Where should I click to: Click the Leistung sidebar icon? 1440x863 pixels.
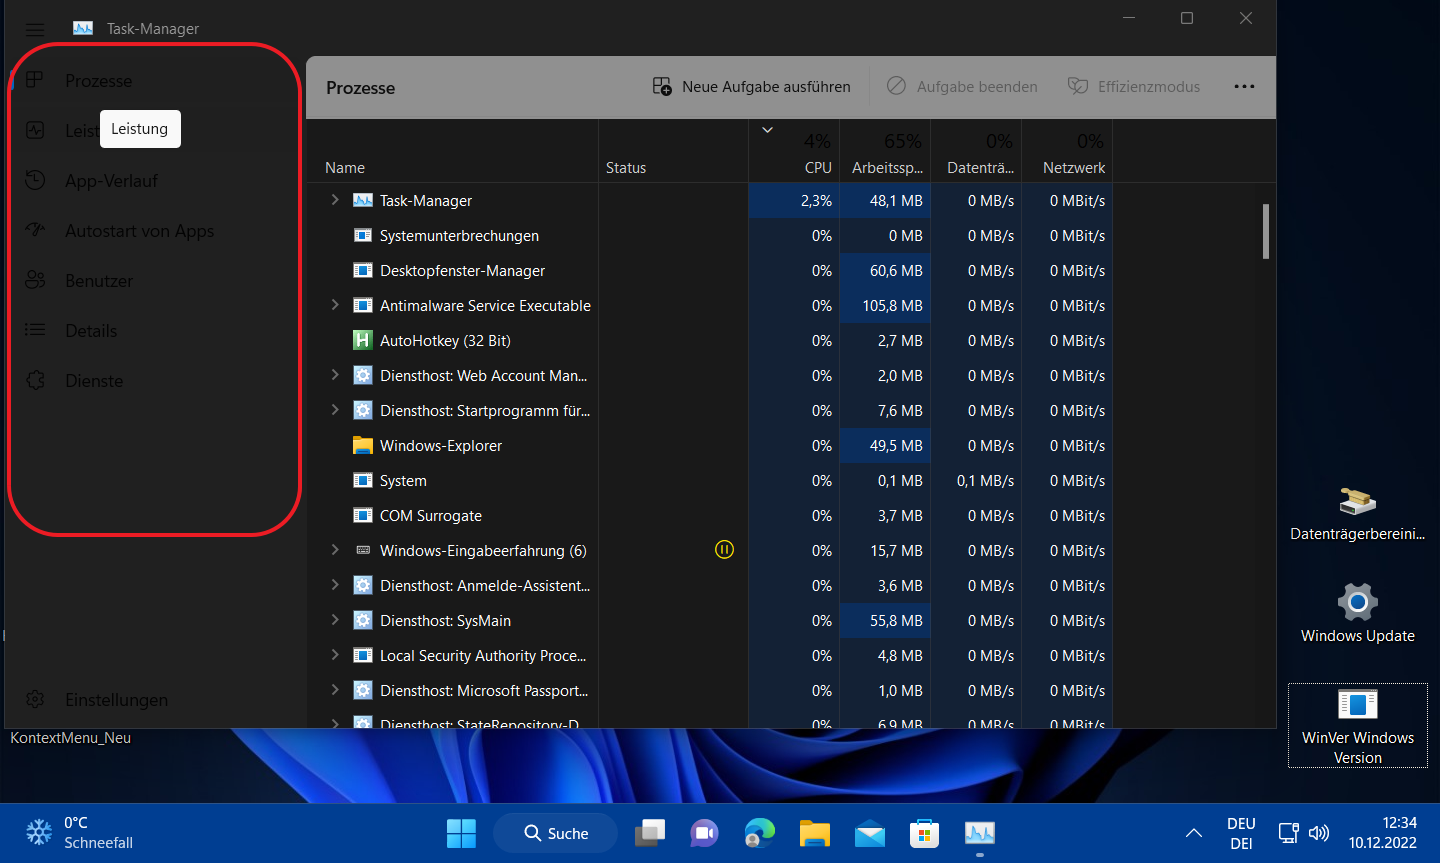[x=35, y=130]
